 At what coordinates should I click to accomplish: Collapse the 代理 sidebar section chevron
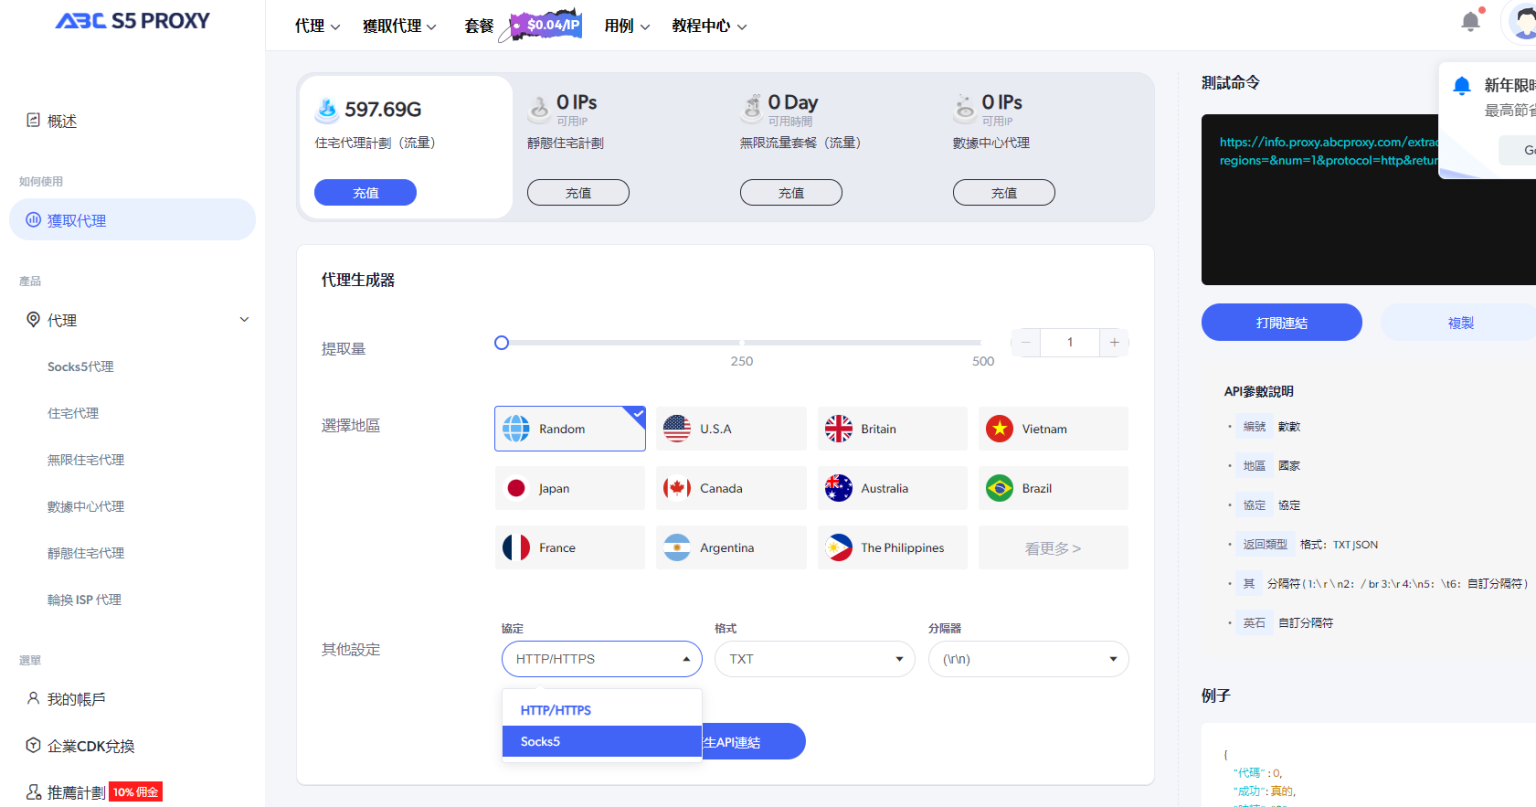244,319
